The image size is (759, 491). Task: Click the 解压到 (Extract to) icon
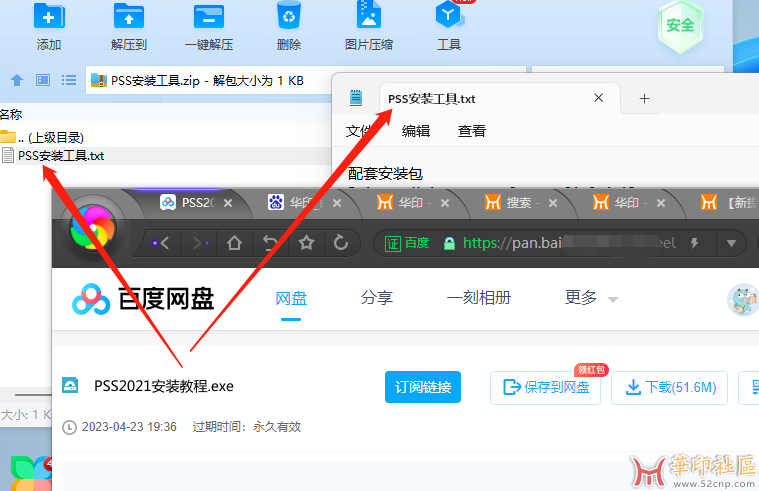coord(128,17)
